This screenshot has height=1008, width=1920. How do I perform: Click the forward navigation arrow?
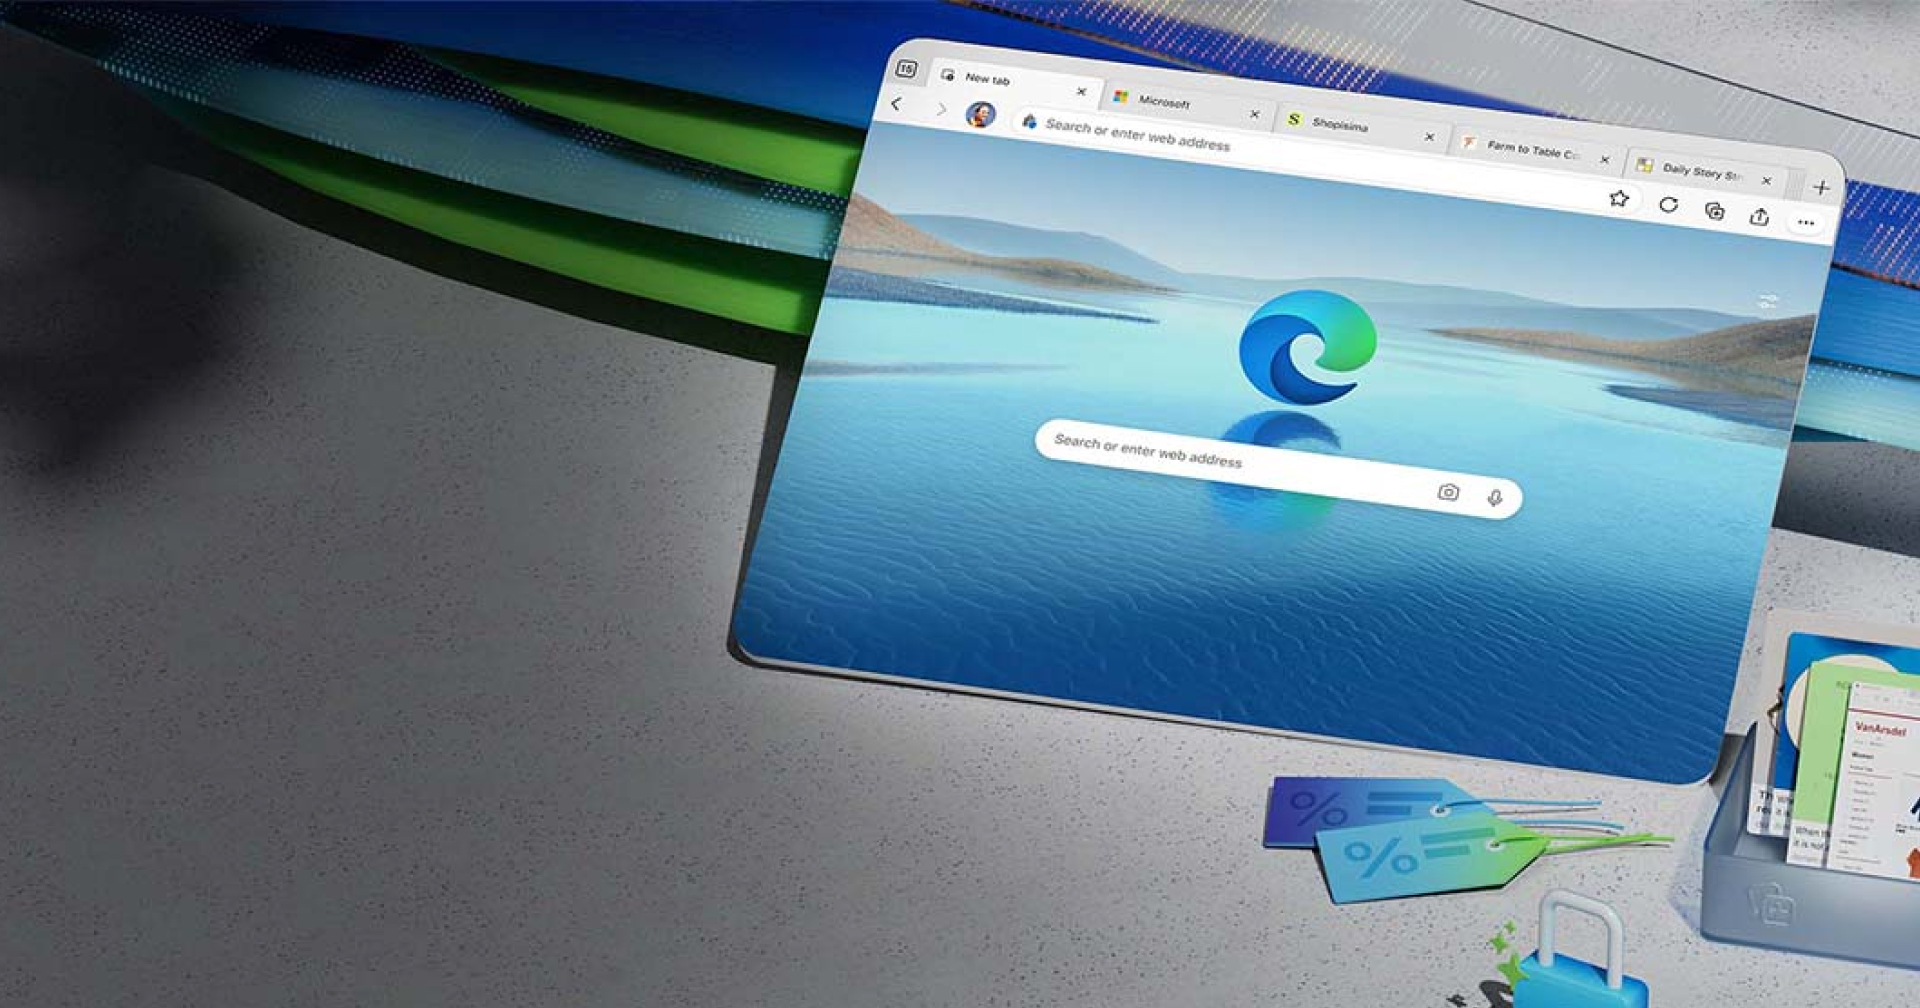(941, 109)
